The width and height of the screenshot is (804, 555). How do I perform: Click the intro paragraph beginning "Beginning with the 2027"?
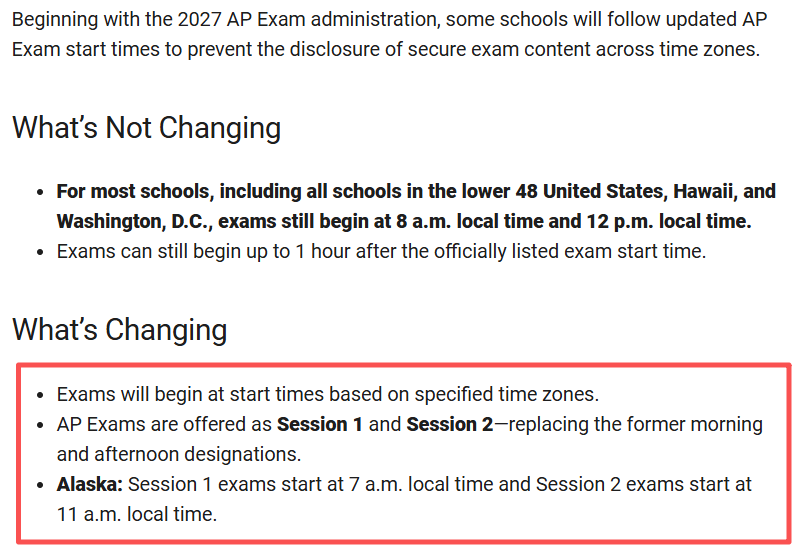389,34
